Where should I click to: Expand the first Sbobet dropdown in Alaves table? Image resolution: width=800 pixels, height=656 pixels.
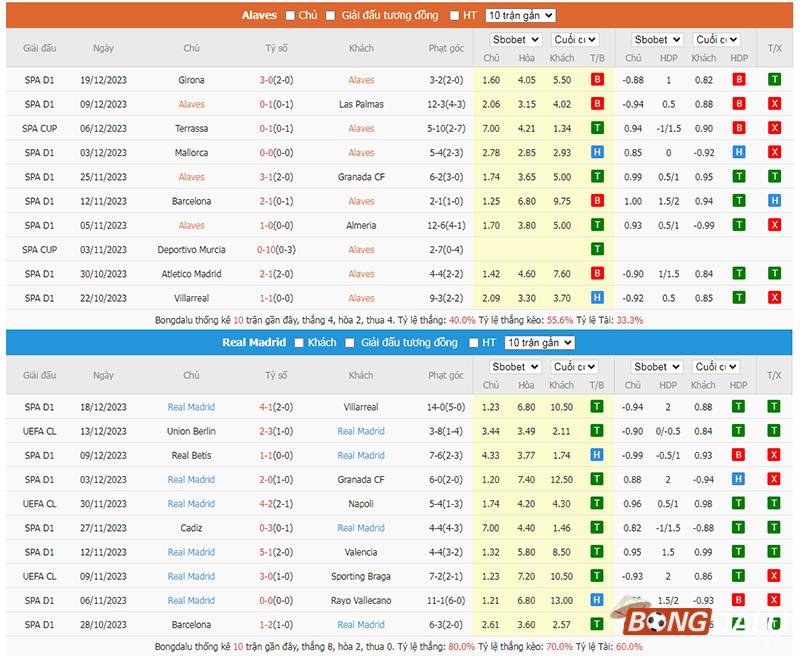click(x=515, y=40)
